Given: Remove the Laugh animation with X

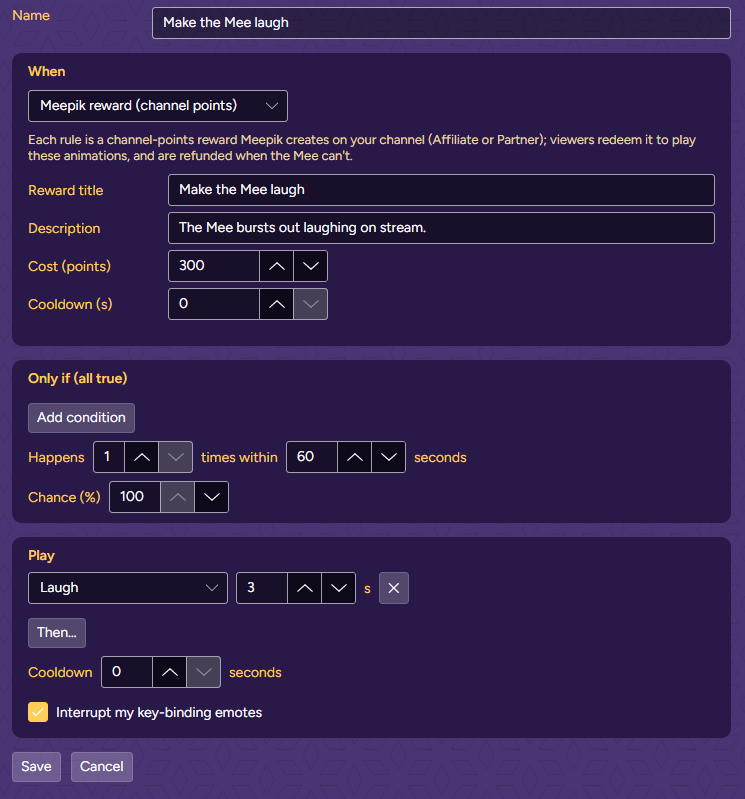Looking at the screenshot, I should click(394, 588).
